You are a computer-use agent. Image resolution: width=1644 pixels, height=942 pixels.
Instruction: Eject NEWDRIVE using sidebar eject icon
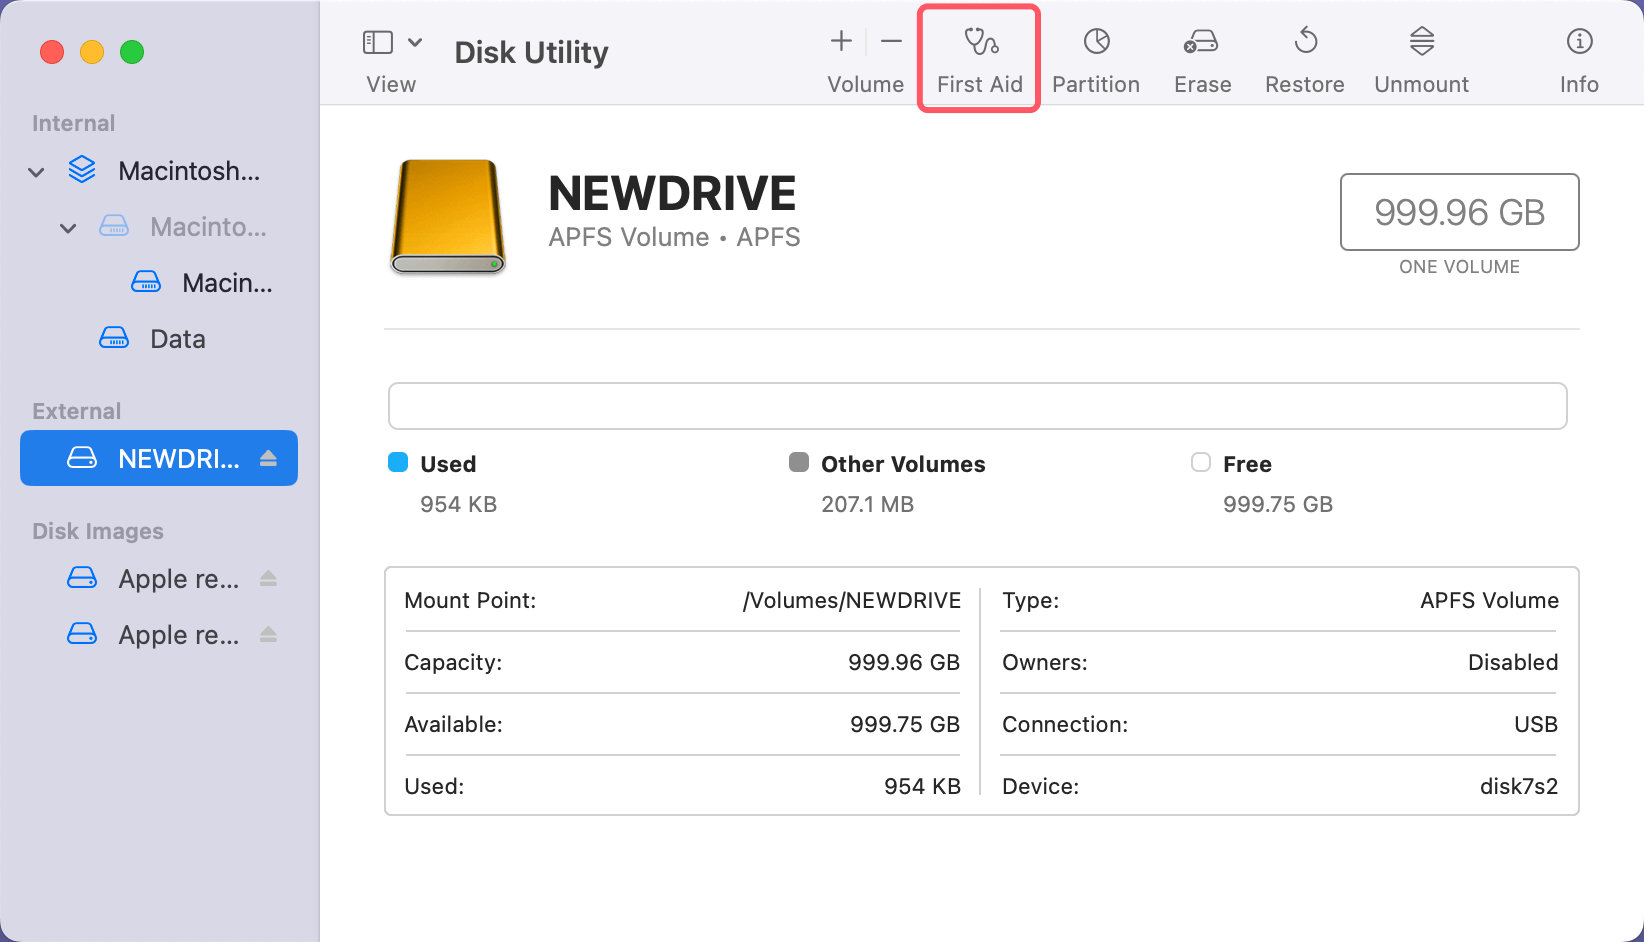268,458
